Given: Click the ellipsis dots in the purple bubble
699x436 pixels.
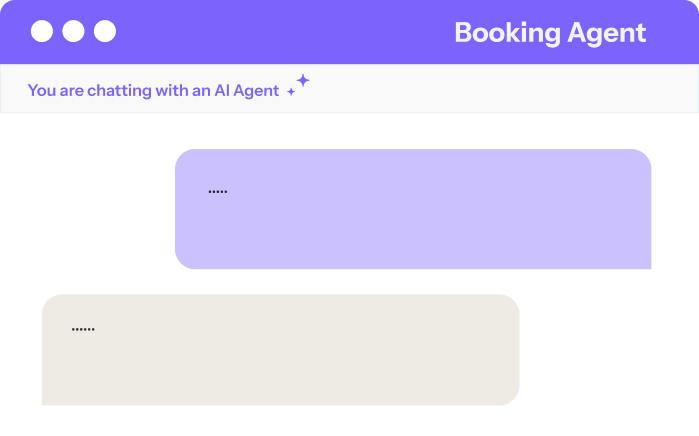Looking at the screenshot, I should coord(218,191).
